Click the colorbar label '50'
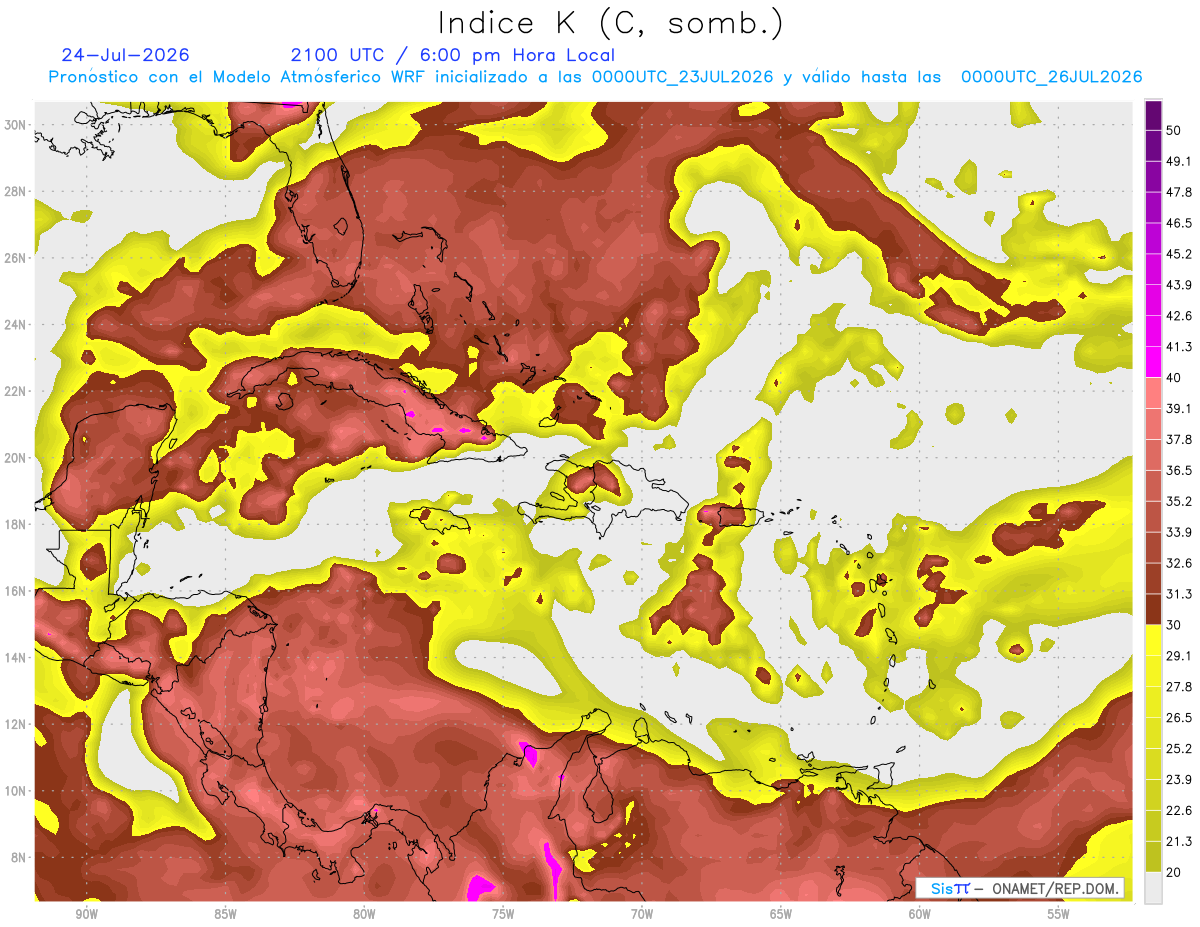 click(x=1176, y=130)
